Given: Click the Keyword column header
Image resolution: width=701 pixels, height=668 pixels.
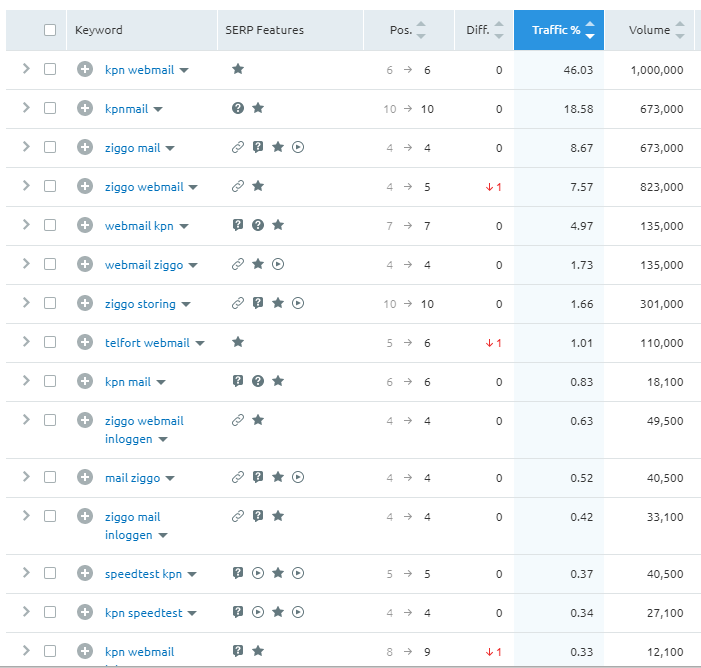Looking at the screenshot, I should click(x=99, y=30).
